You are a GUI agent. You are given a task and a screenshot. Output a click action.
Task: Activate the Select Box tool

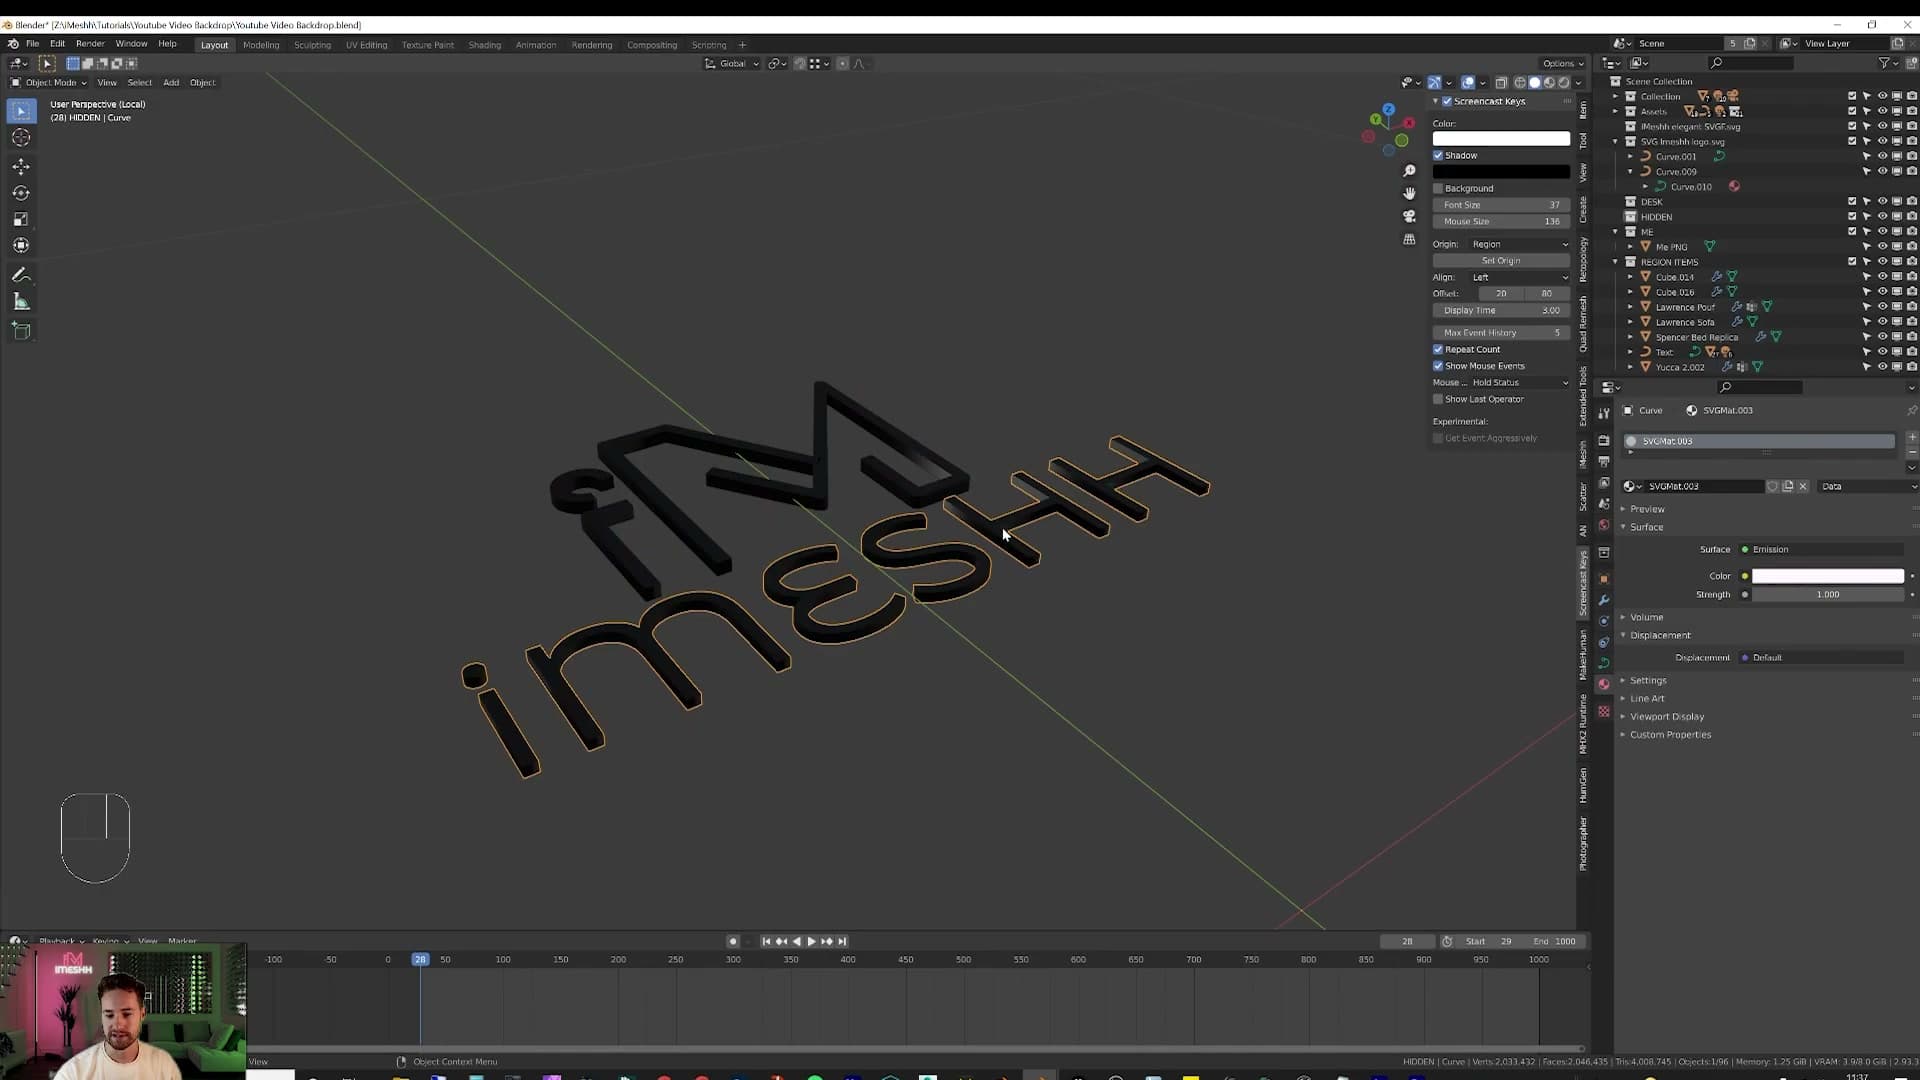[x=21, y=111]
